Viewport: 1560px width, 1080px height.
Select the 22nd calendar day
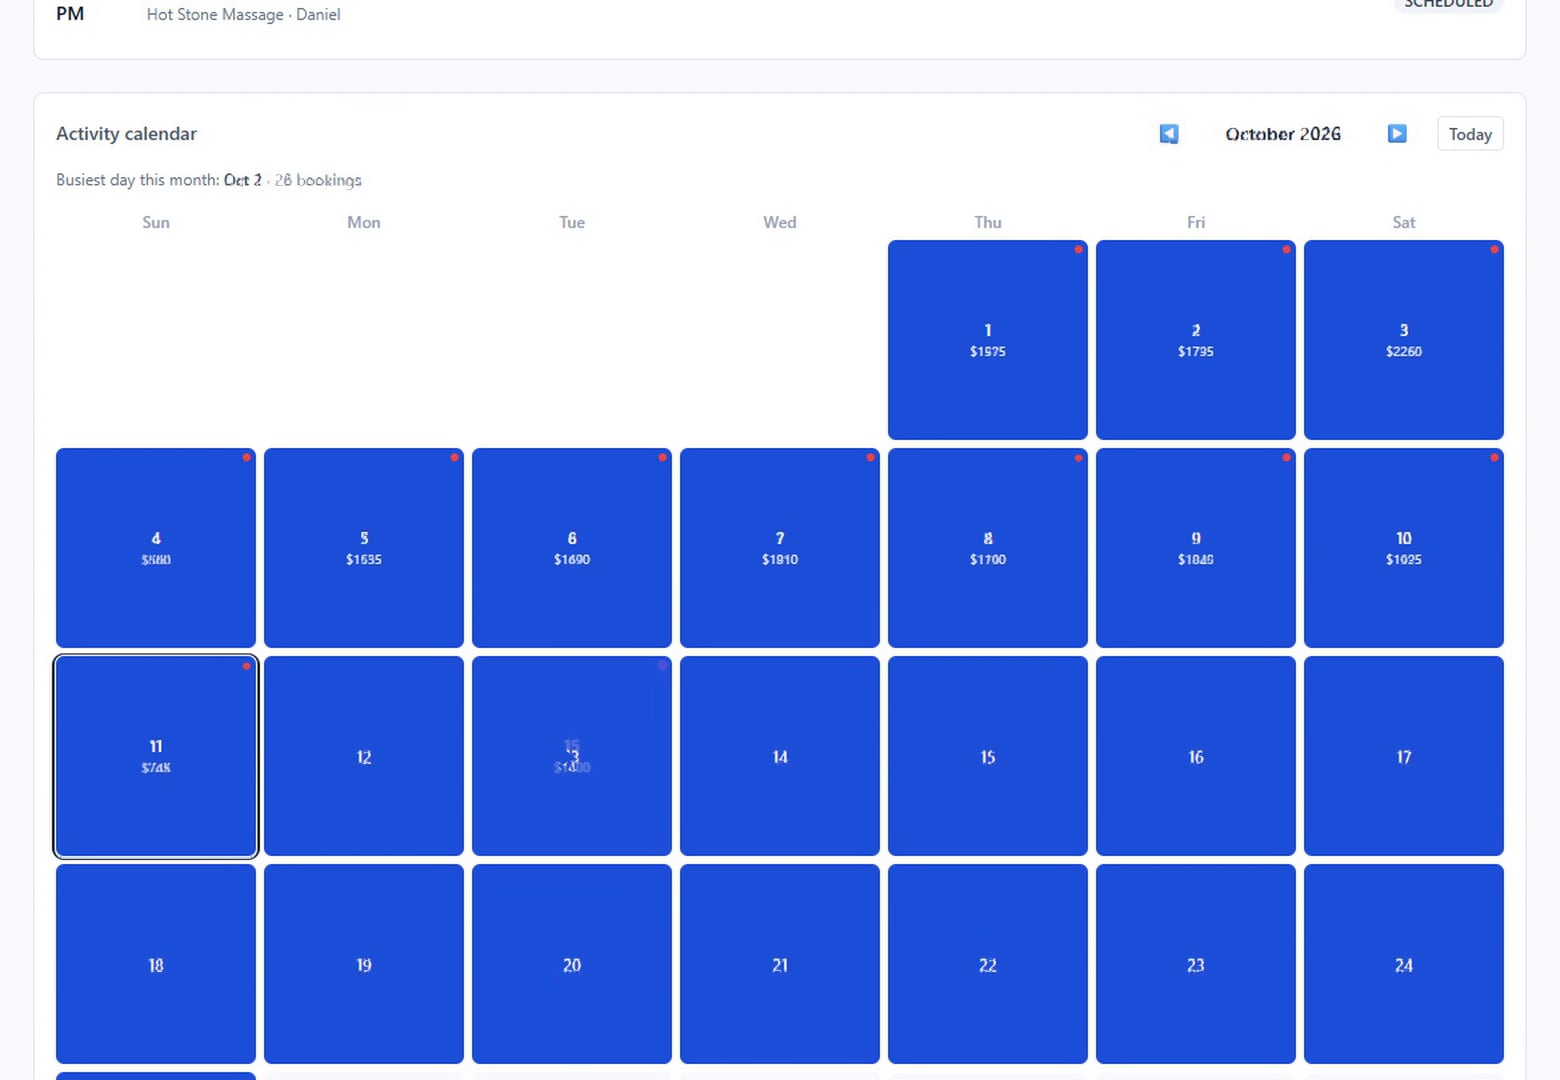988,964
